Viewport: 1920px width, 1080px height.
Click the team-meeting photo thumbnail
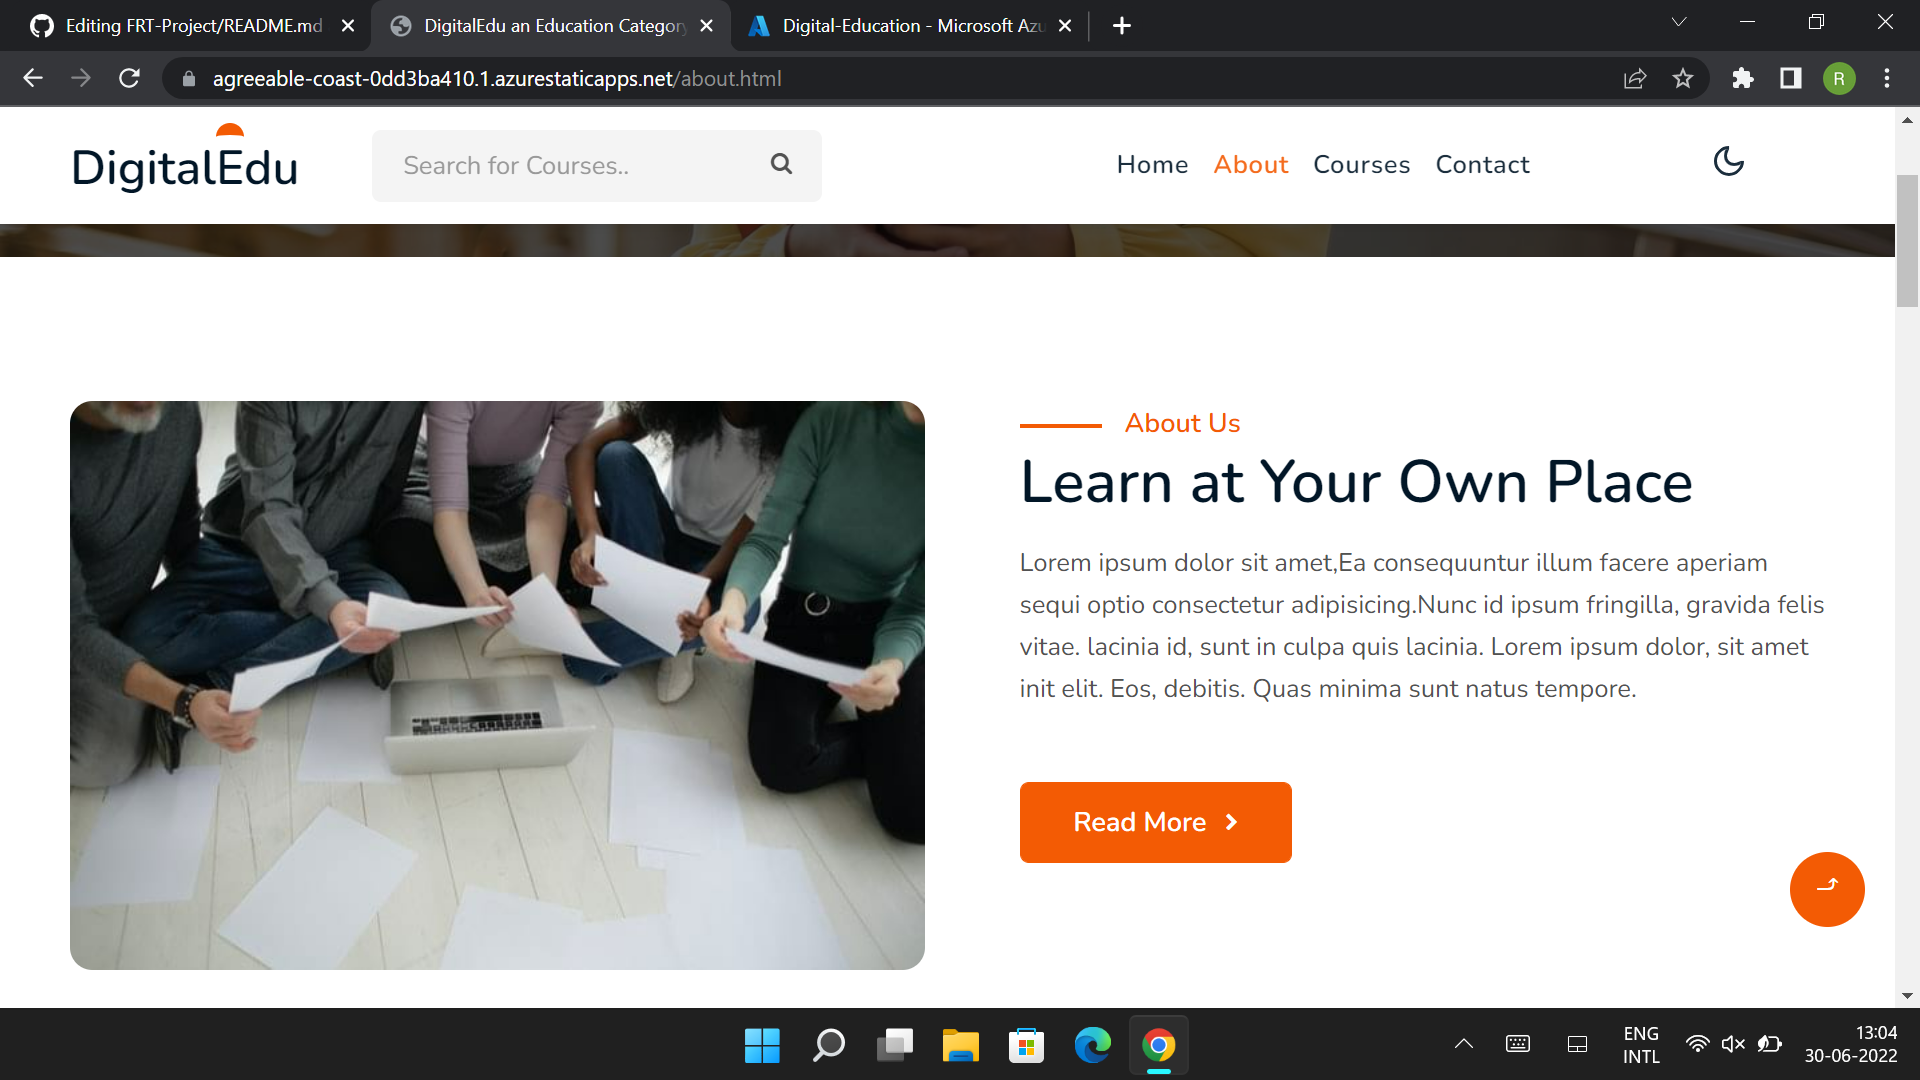click(497, 685)
